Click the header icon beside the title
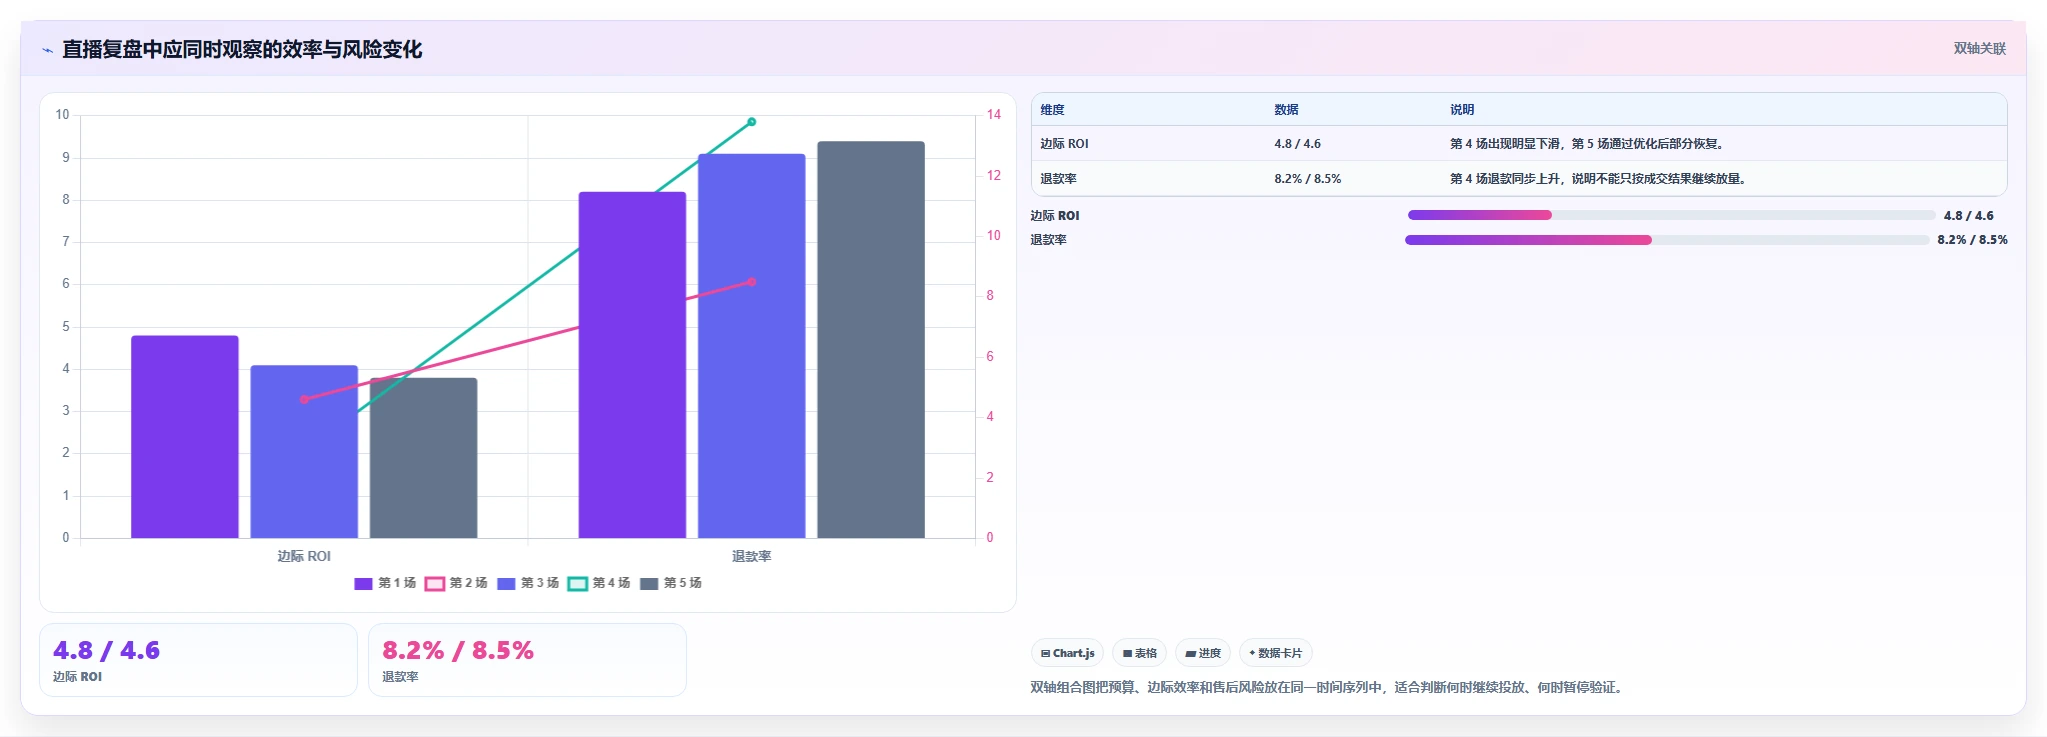Image resolution: width=2047 pixels, height=737 pixels. (47, 50)
